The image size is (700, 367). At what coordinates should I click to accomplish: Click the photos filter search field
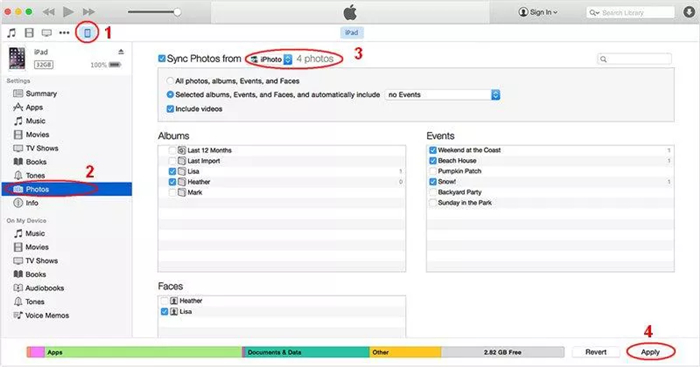click(634, 59)
